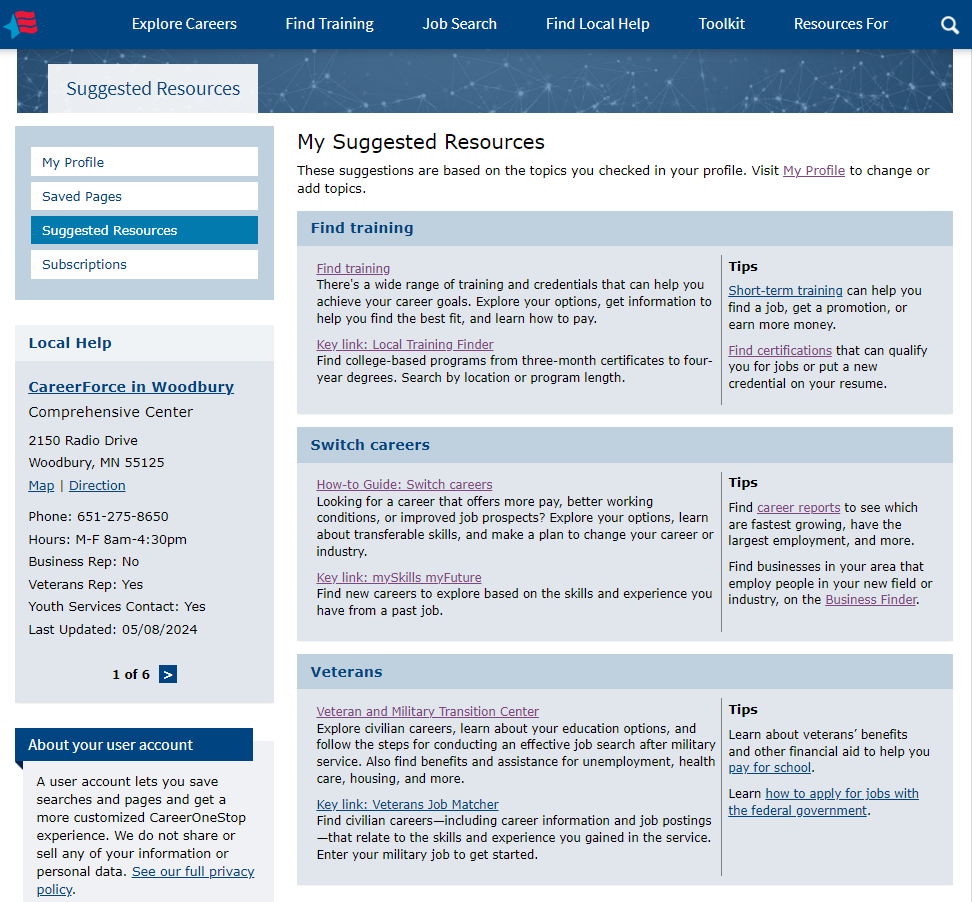Open the search magnifier icon
Screen dimensions: 972x902
[949, 25]
